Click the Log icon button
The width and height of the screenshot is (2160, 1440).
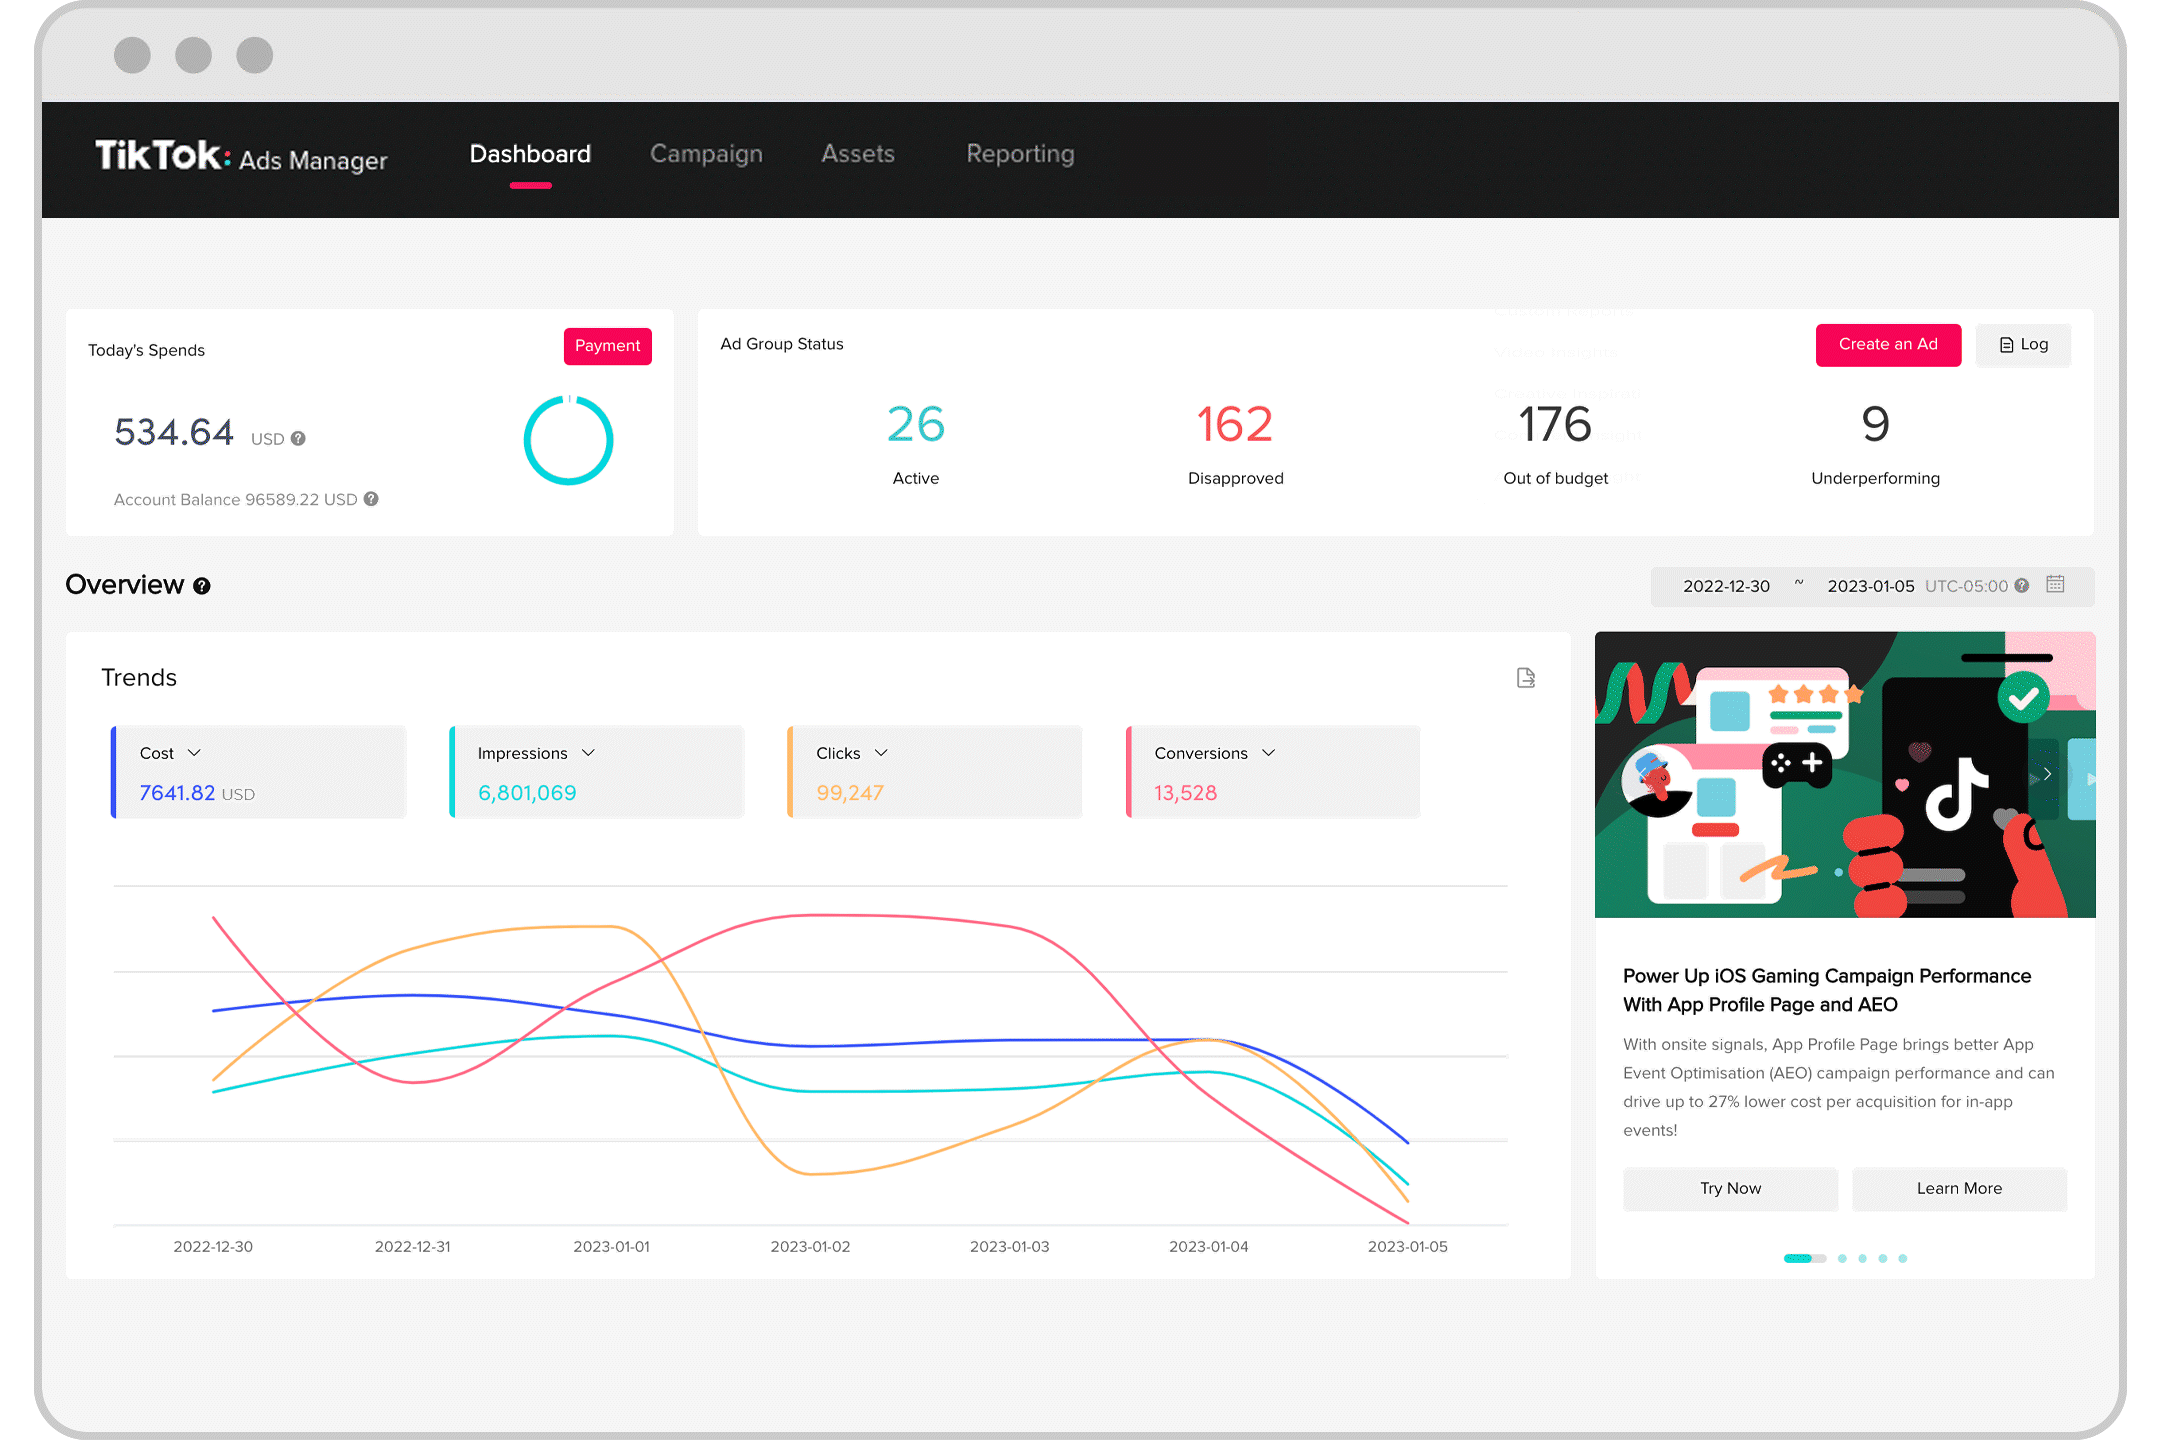pos(2022,344)
